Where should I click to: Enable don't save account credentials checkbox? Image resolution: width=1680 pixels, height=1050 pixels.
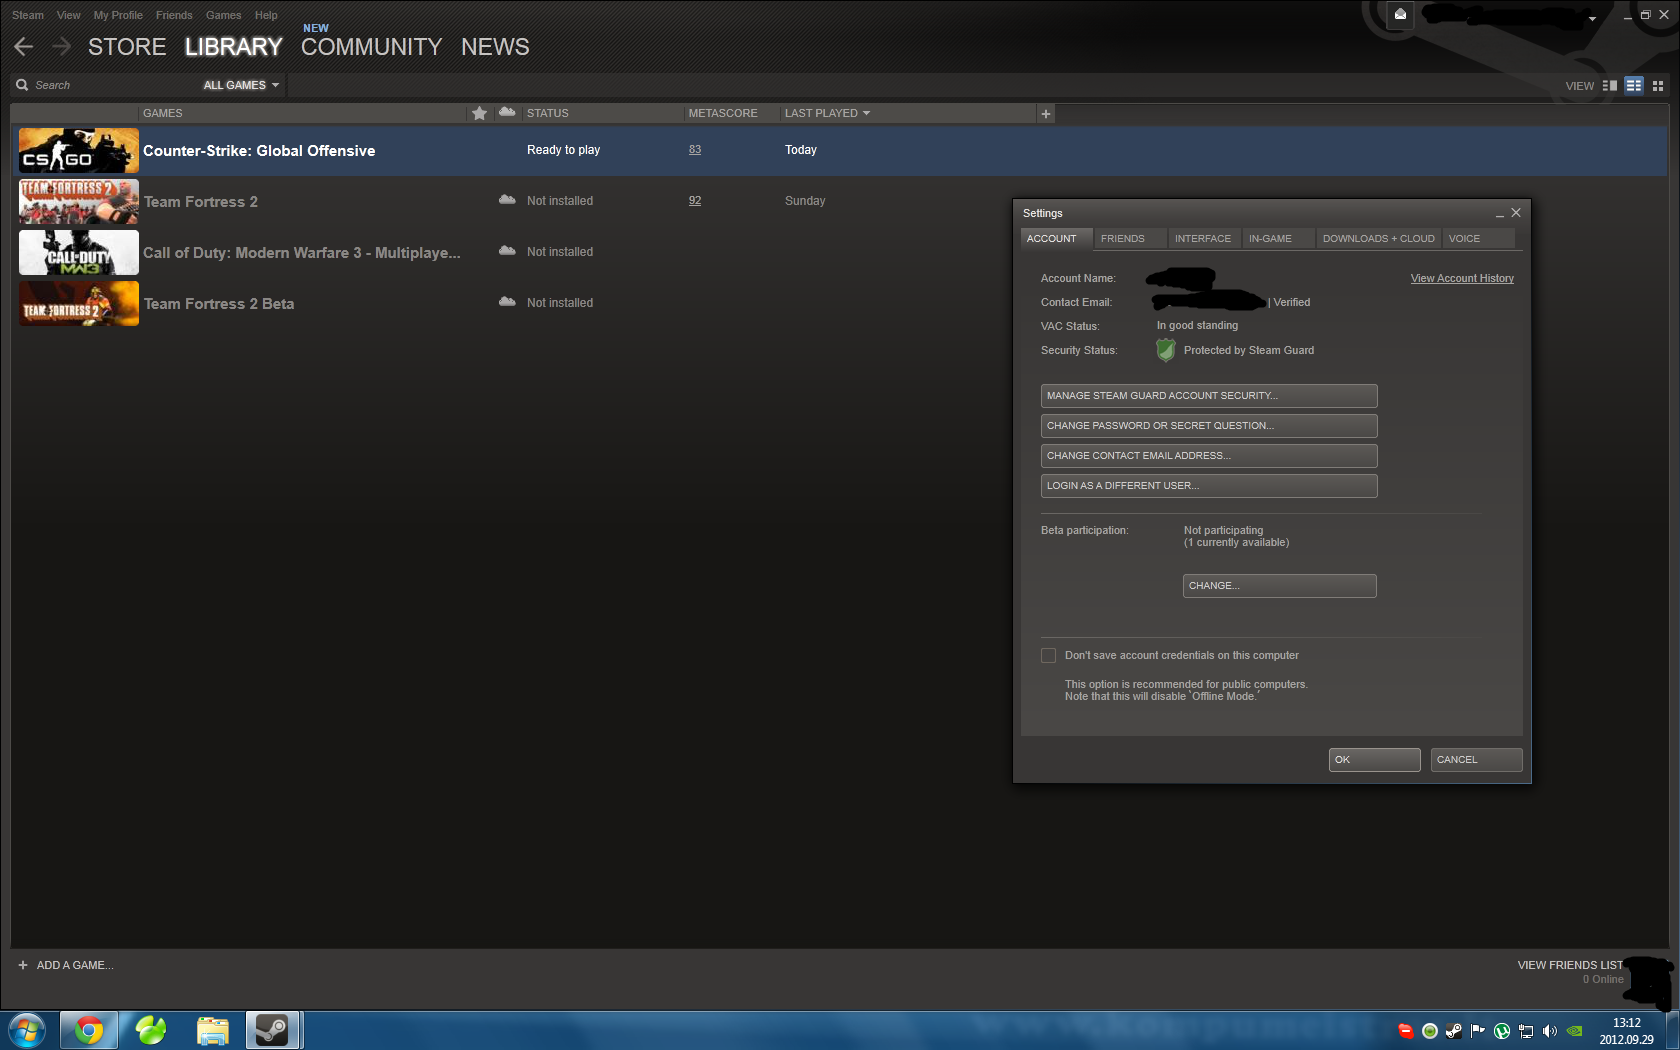[x=1048, y=656]
